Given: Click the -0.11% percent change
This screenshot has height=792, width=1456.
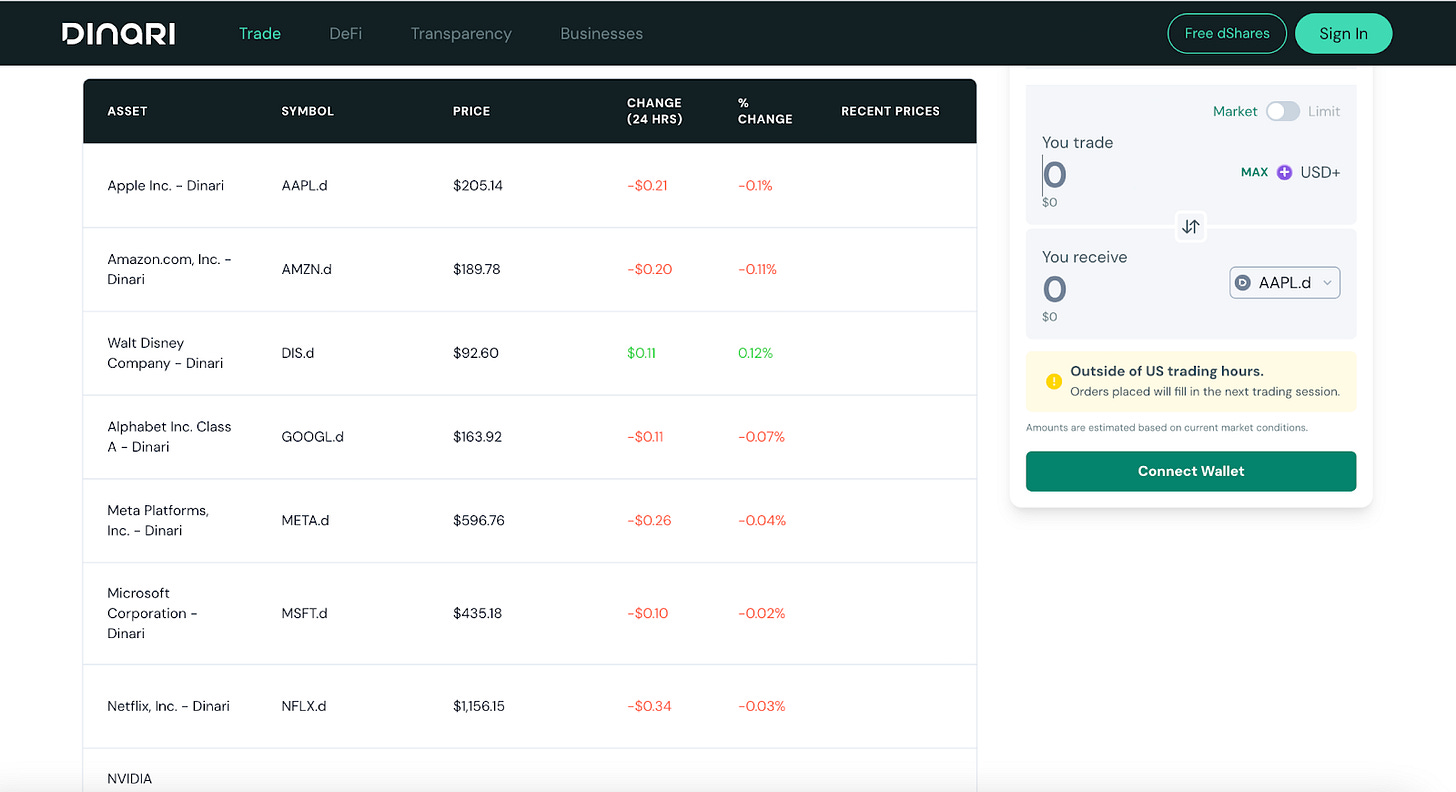Looking at the screenshot, I should 757,270.
